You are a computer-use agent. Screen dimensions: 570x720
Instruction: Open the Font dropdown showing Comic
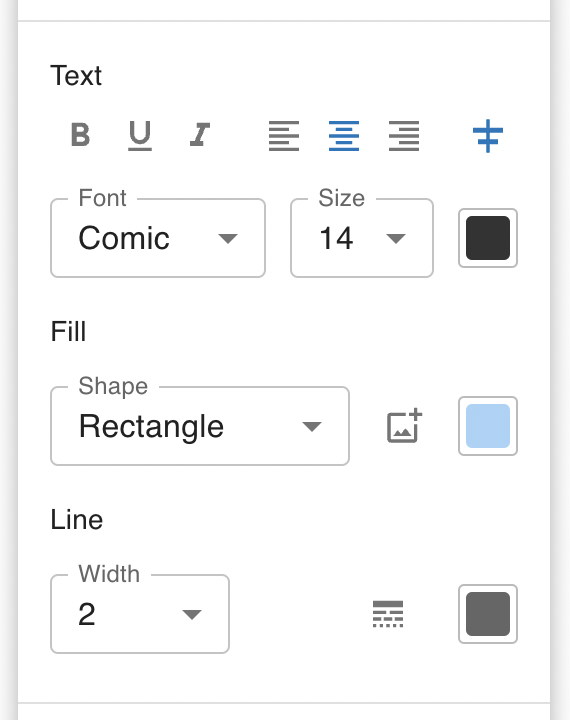158,238
